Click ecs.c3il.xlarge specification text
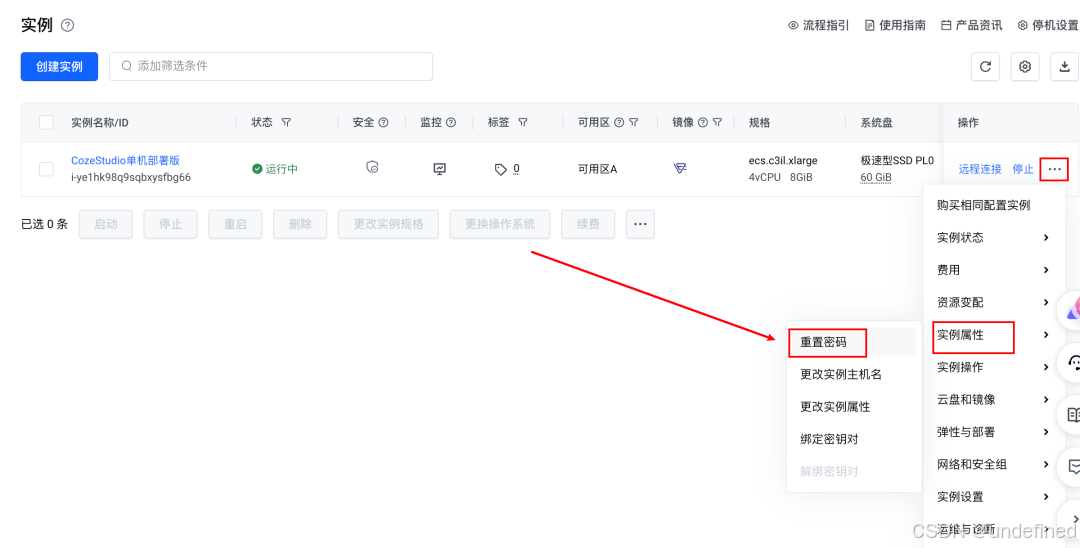 (x=783, y=160)
